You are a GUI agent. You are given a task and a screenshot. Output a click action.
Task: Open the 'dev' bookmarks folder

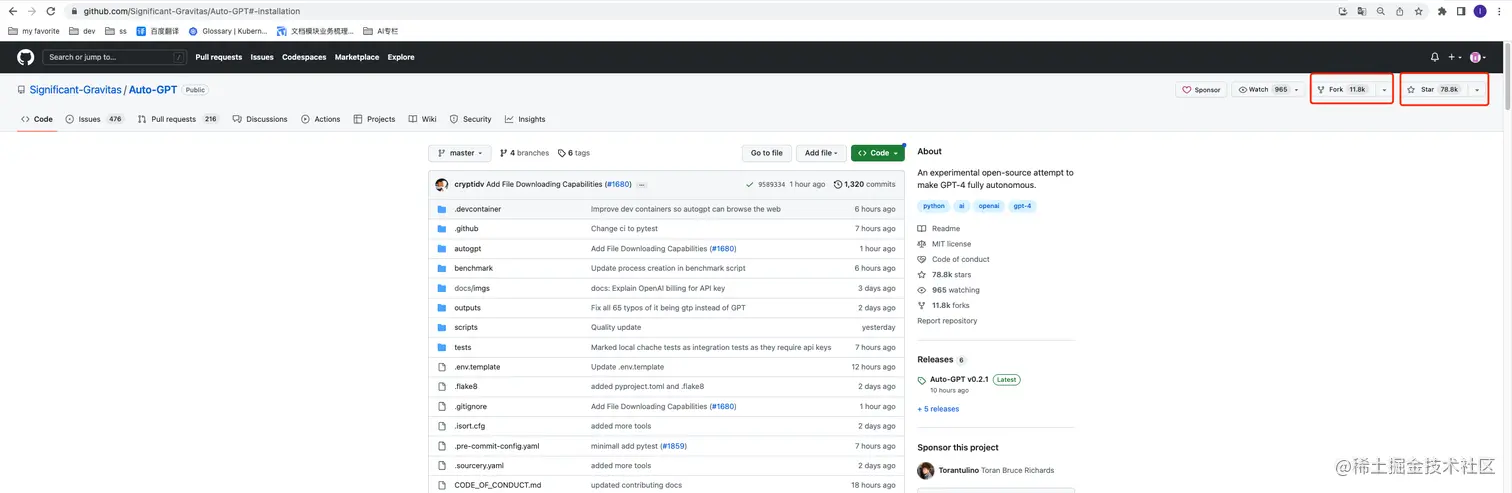pos(81,31)
